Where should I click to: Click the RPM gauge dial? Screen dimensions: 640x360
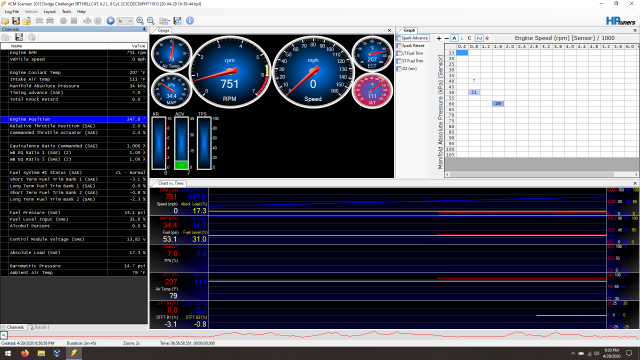pyautogui.click(x=230, y=72)
